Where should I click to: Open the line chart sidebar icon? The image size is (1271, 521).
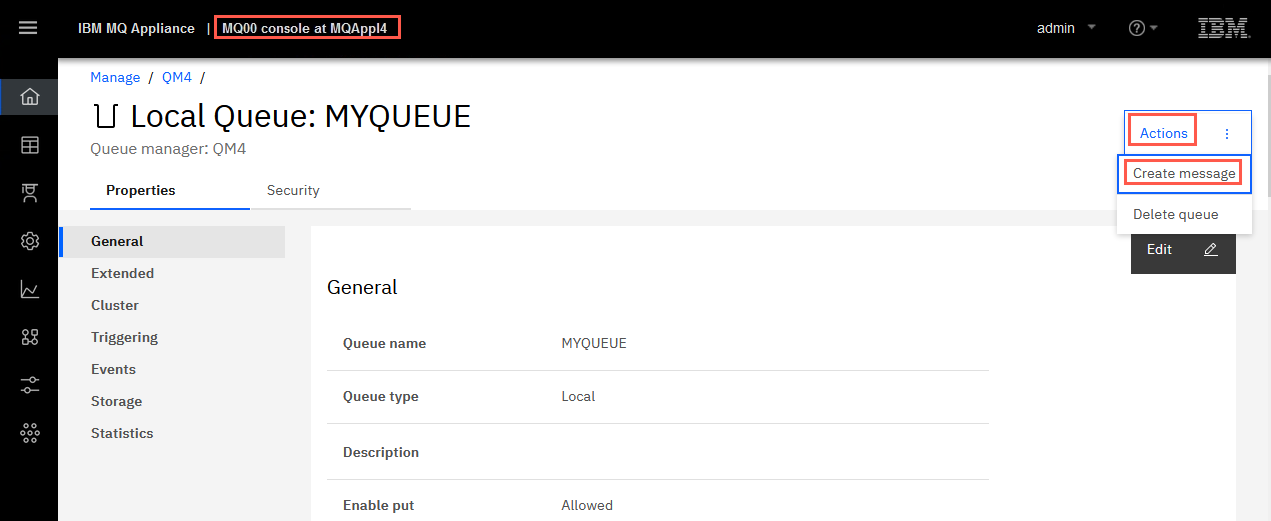click(x=29, y=289)
